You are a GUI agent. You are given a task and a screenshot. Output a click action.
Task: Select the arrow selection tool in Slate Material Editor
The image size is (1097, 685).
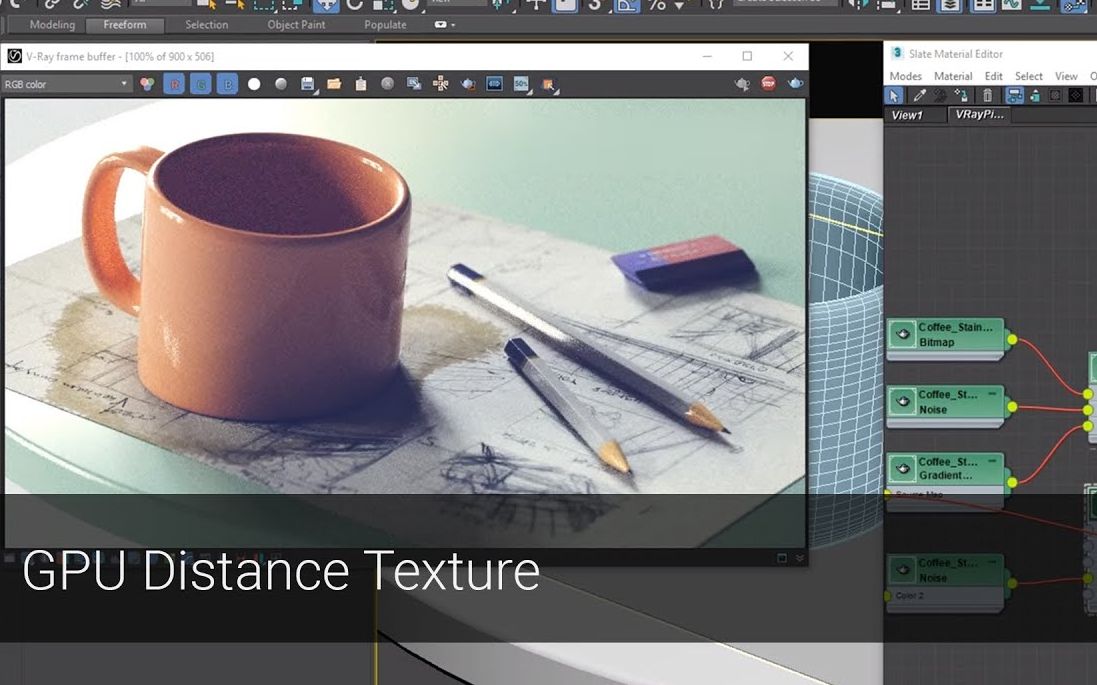pyautogui.click(x=895, y=94)
